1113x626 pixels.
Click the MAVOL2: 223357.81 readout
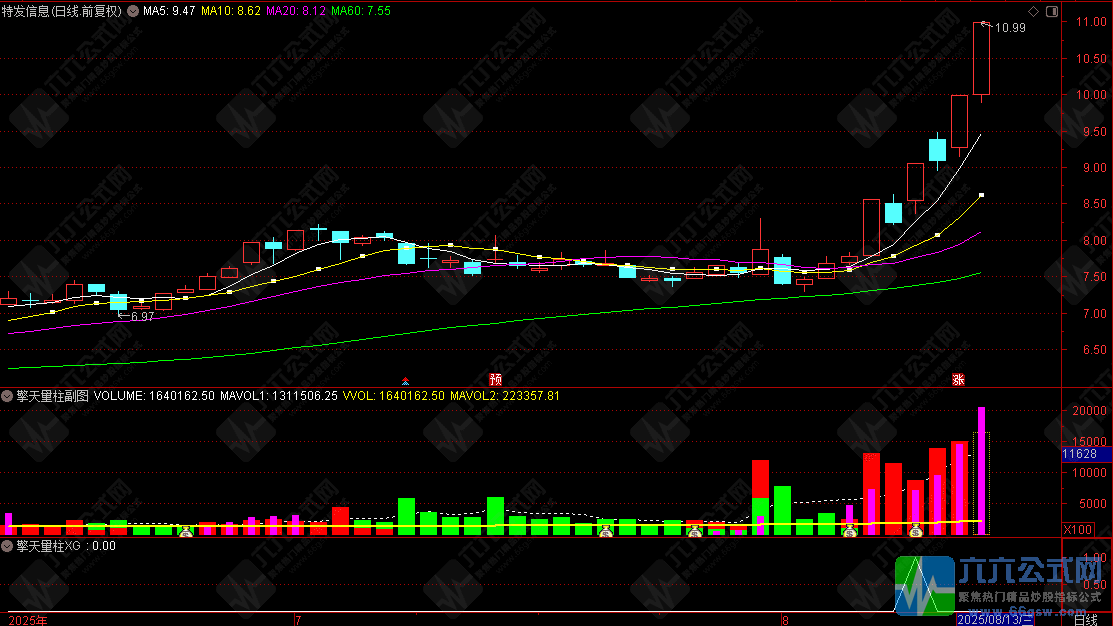(505, 396)
